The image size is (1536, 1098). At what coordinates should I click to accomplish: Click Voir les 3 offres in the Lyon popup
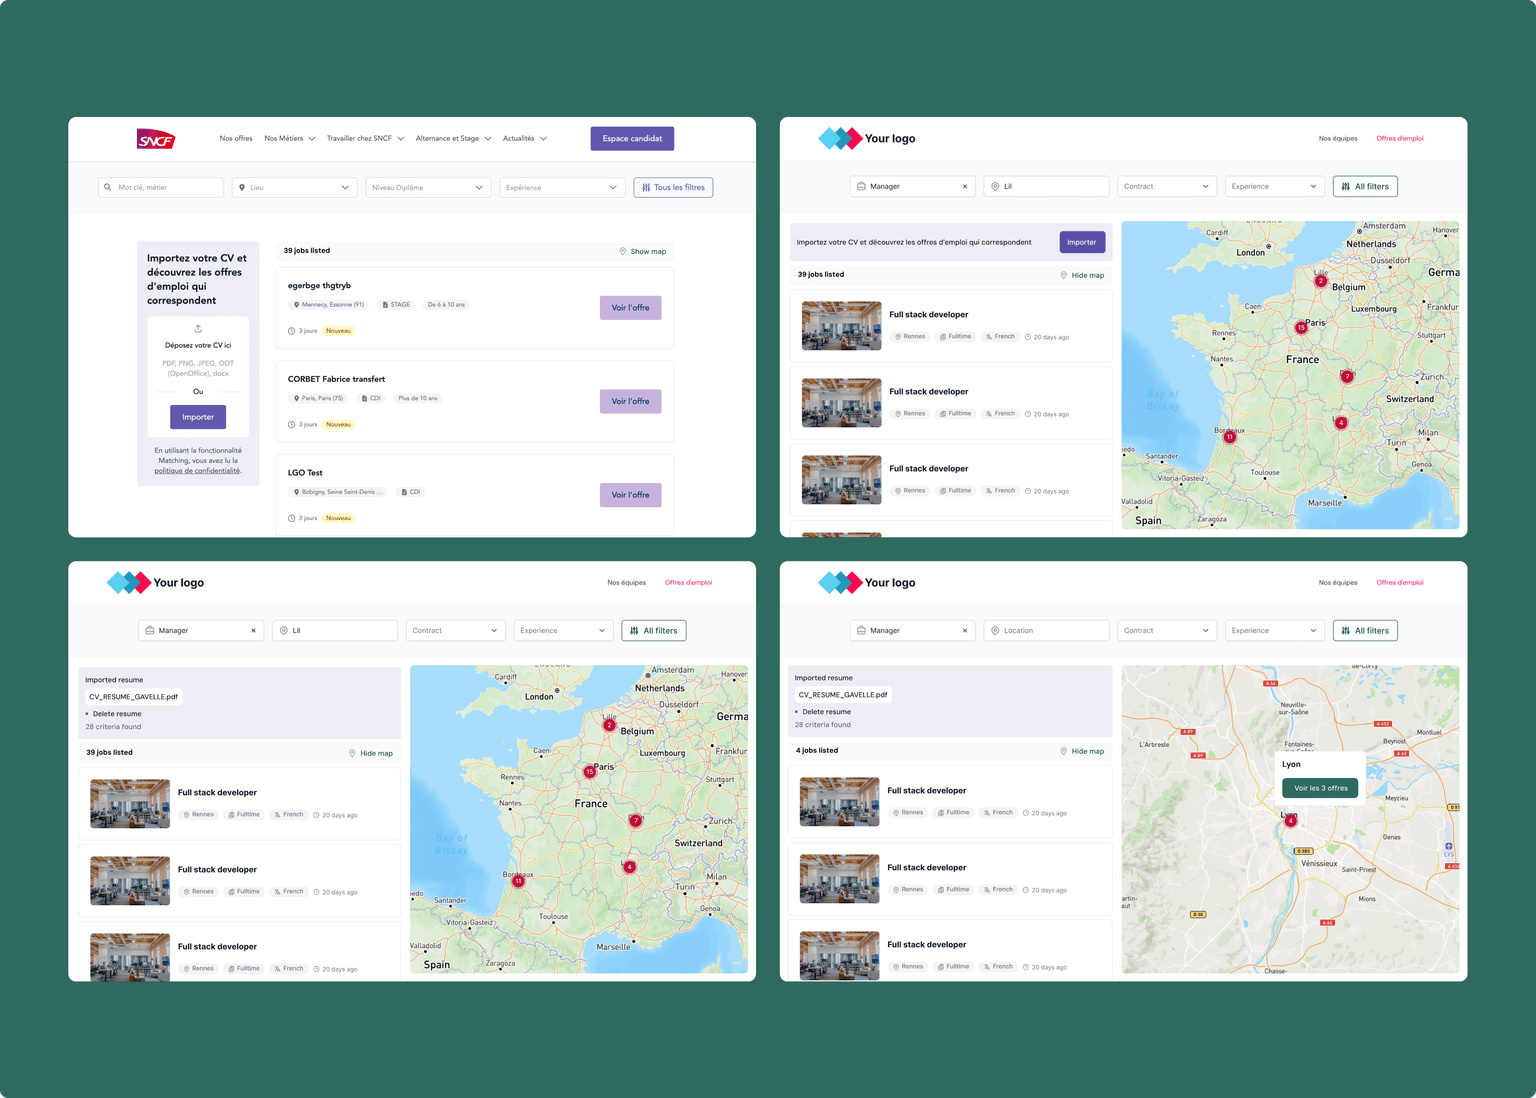click(1319, 787)
